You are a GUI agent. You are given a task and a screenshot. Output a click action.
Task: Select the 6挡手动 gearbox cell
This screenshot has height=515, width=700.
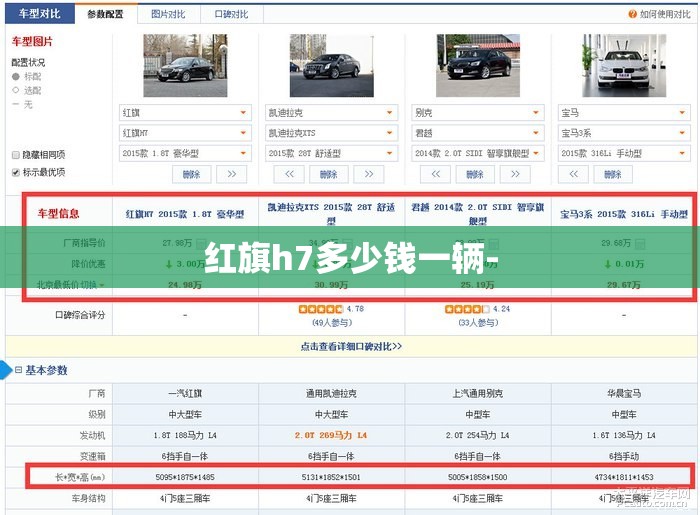point(624,456)
